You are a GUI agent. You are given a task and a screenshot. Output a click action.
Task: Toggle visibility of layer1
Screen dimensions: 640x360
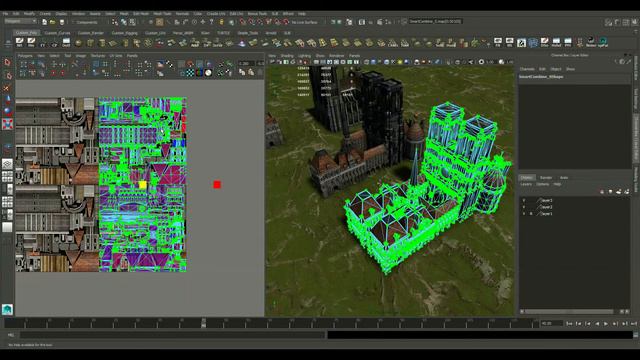coord(524,213)
